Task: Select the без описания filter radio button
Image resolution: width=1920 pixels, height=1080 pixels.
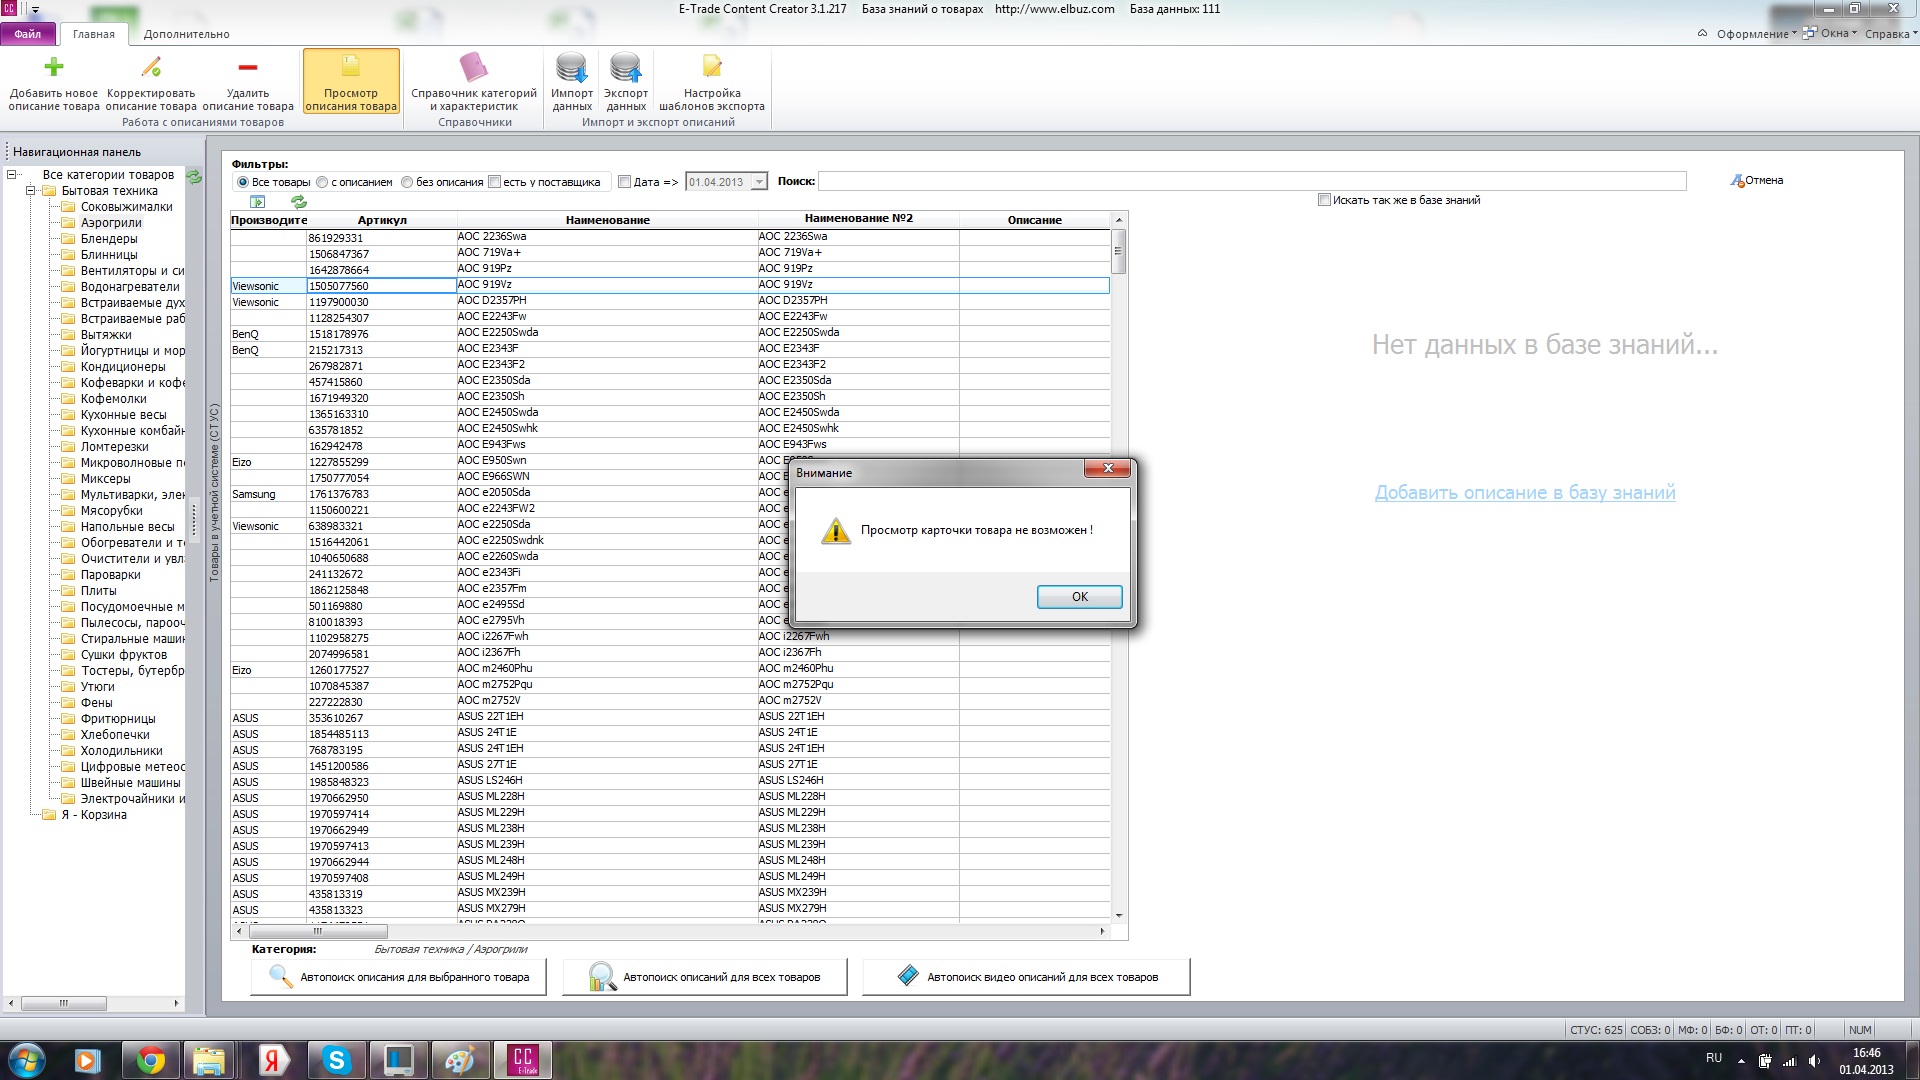Action: (407, 182)
